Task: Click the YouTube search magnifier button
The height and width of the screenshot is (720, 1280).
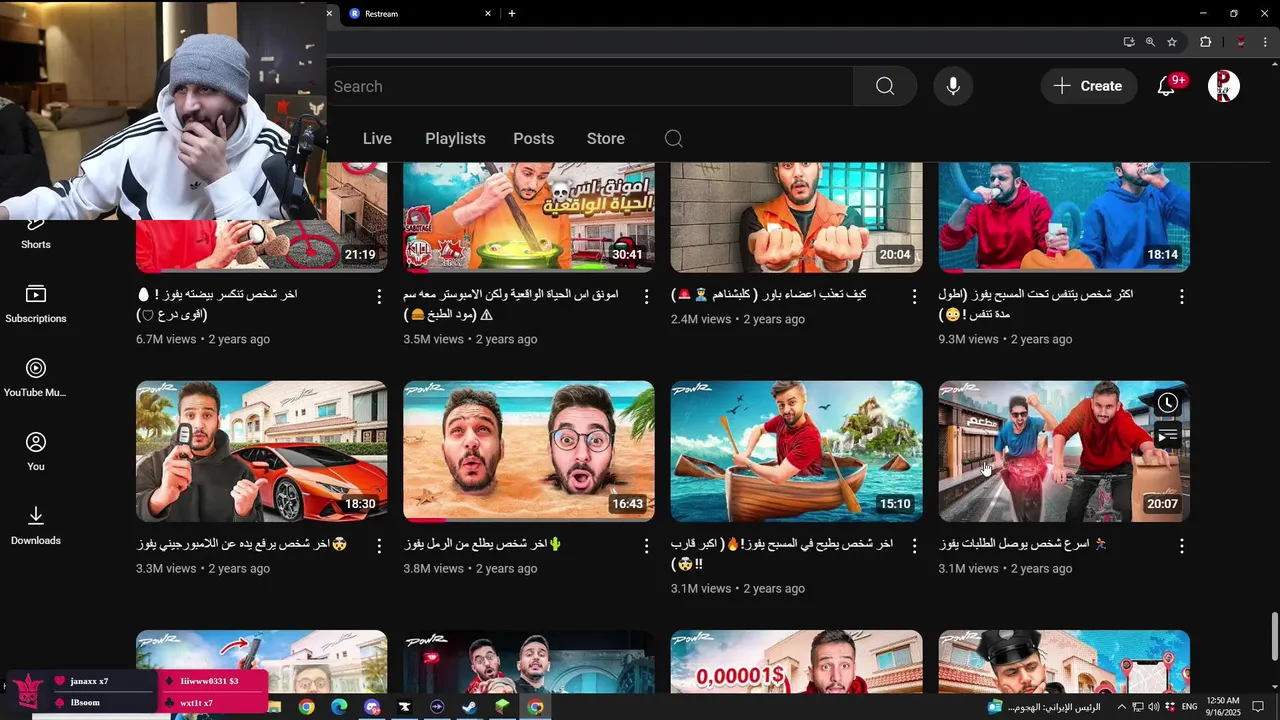Action: pos(885,86)
